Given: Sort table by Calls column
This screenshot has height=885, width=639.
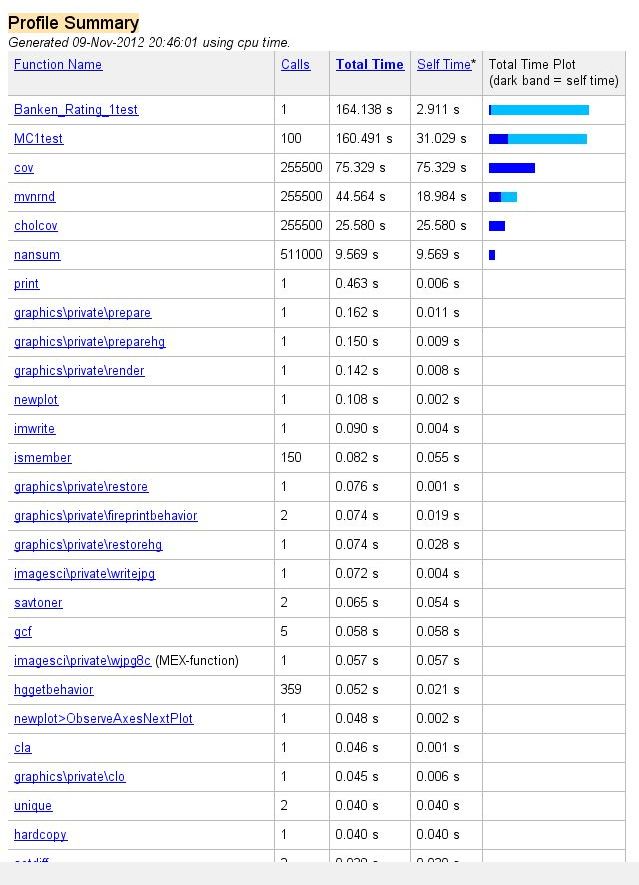Looking at the screenshot, I should (x=295, y=65).
